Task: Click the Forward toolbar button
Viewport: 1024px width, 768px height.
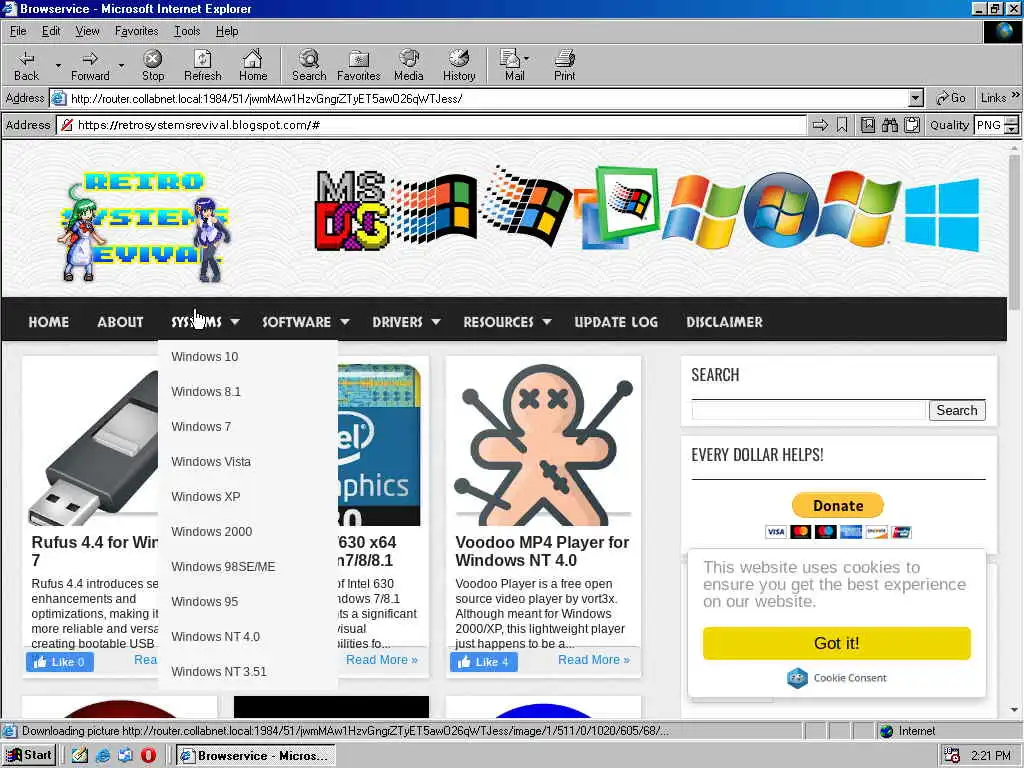Action: point(90,66)
